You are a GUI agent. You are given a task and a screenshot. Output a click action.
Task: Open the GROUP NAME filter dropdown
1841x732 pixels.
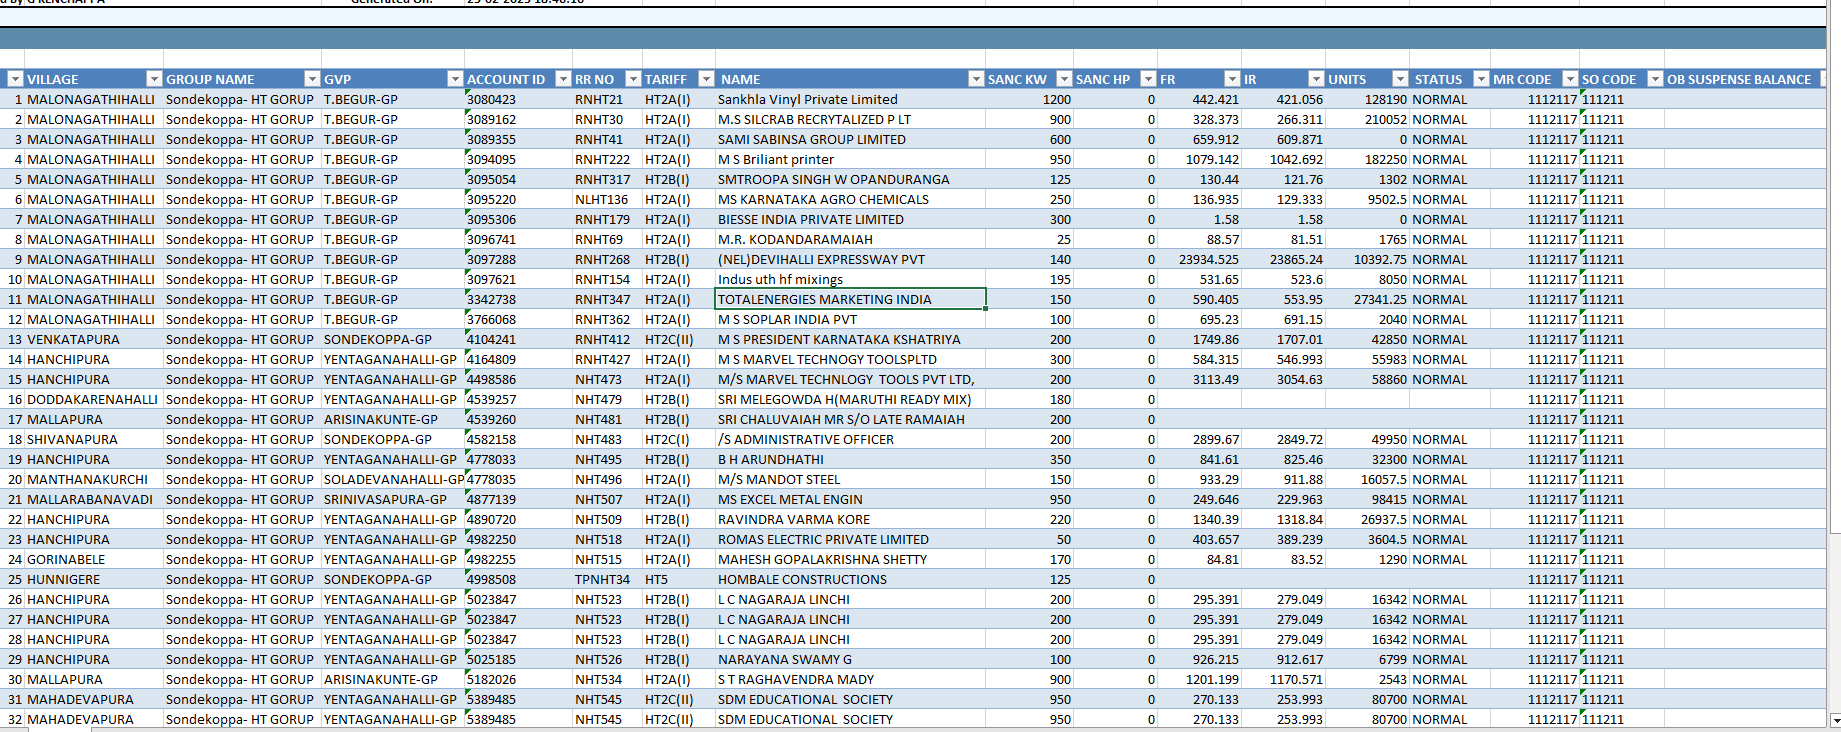pyautogui.click(x=312, y=79)
